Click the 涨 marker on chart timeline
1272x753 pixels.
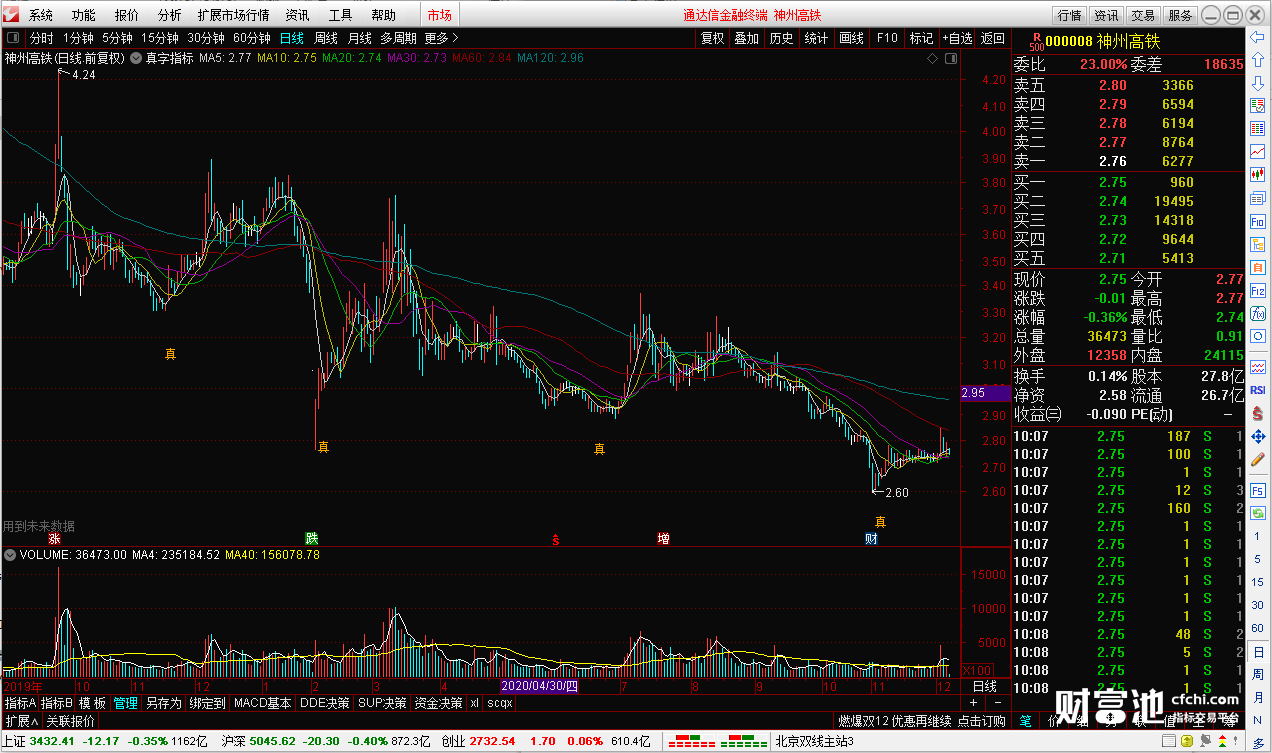pos(54,539)
